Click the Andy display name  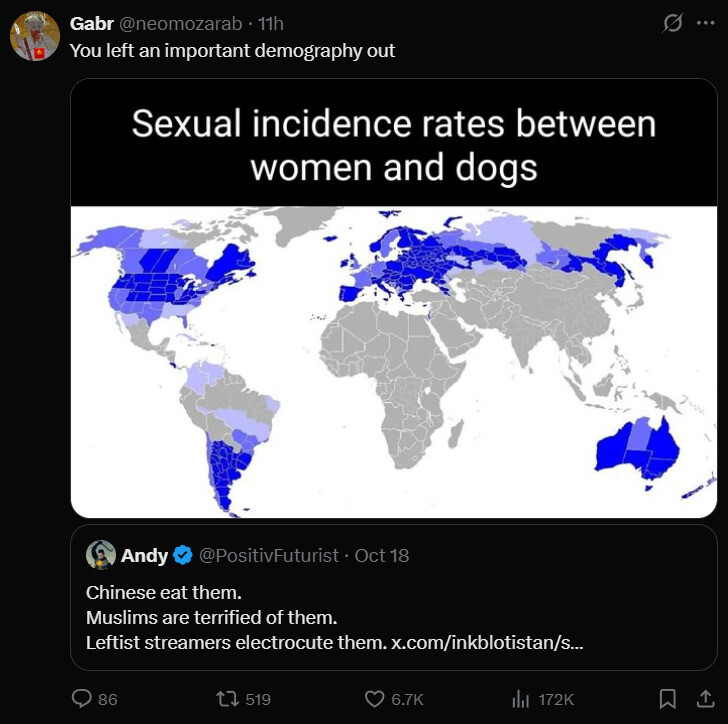(144, 555)
